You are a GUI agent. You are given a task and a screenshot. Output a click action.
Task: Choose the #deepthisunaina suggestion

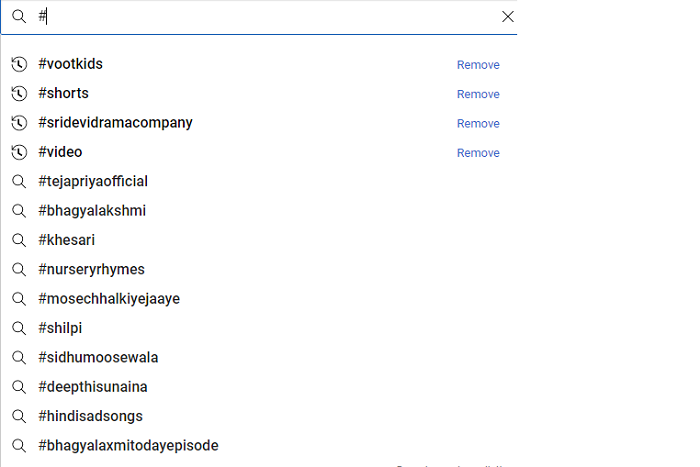(x=93, y=387)
